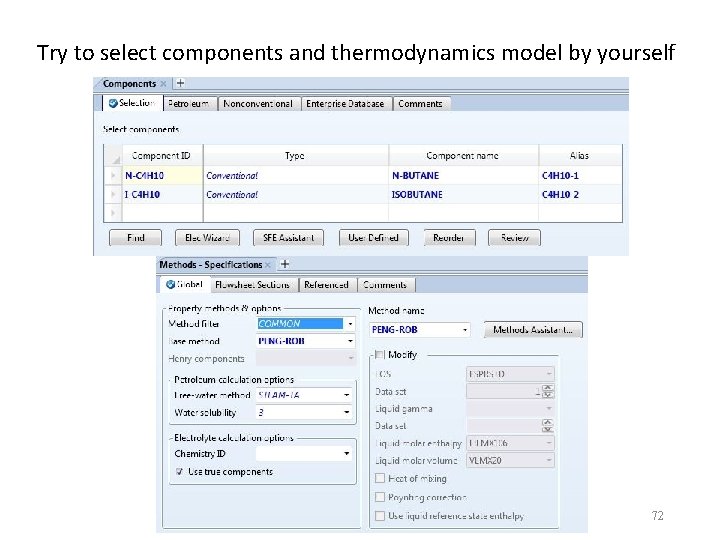Screen dimensions: 720x540
Task: Uncheck Use true components
Action: (179, 472)
